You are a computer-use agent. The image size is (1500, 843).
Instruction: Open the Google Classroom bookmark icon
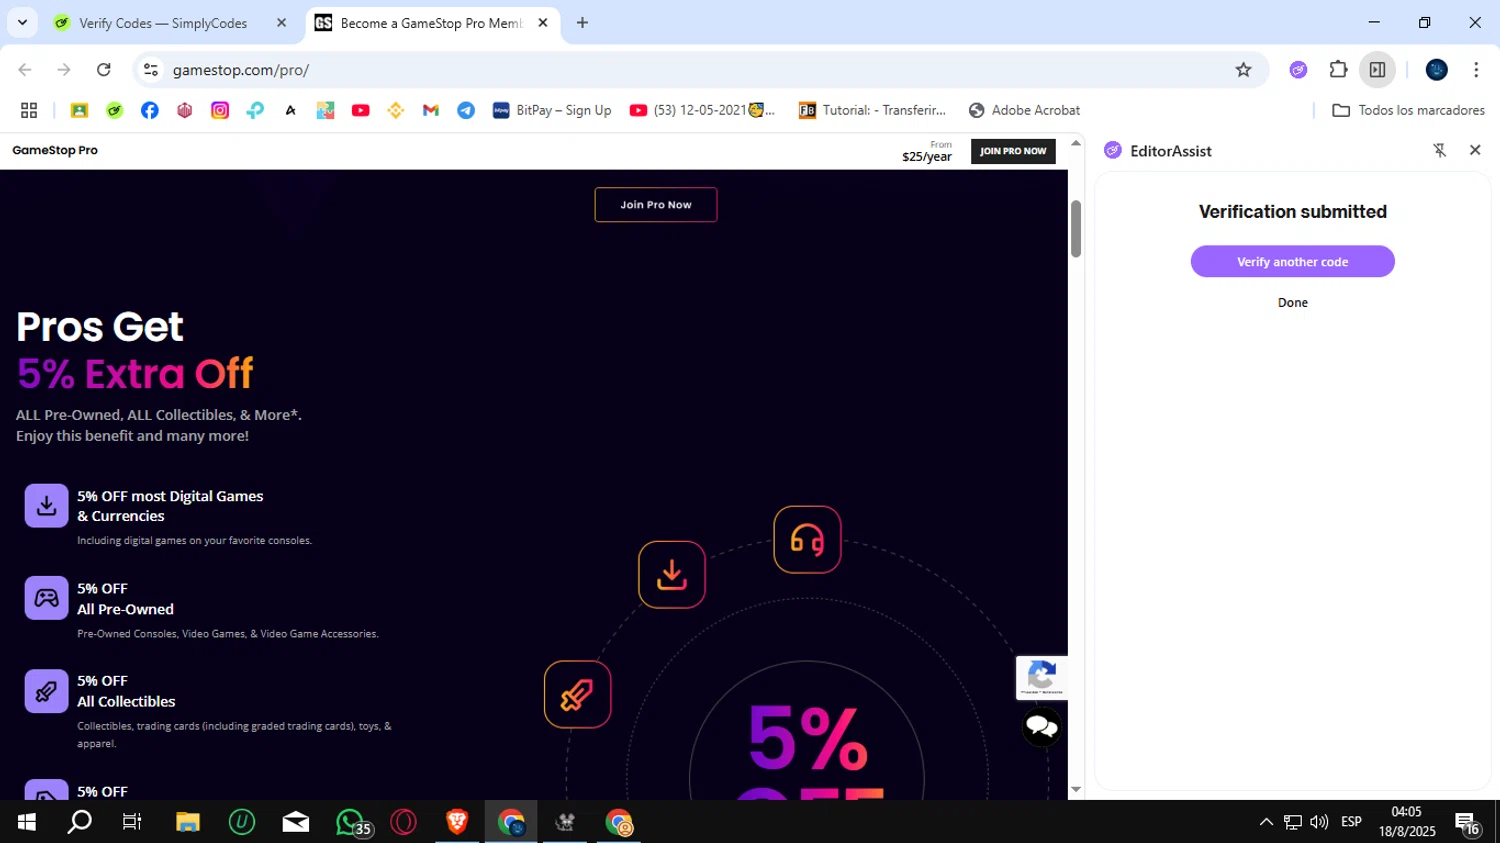click(x=79, y=110)
